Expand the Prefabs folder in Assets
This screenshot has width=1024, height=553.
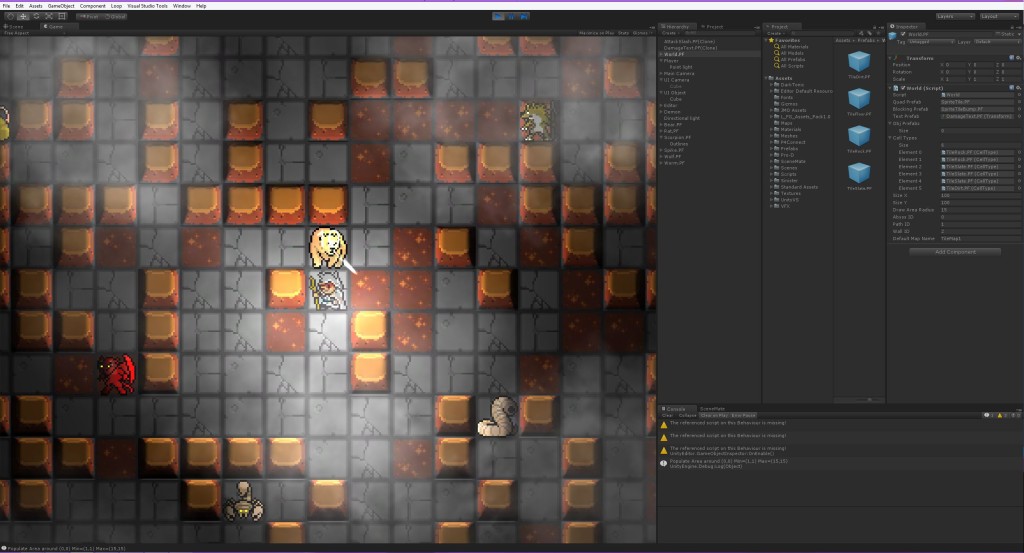771,148
